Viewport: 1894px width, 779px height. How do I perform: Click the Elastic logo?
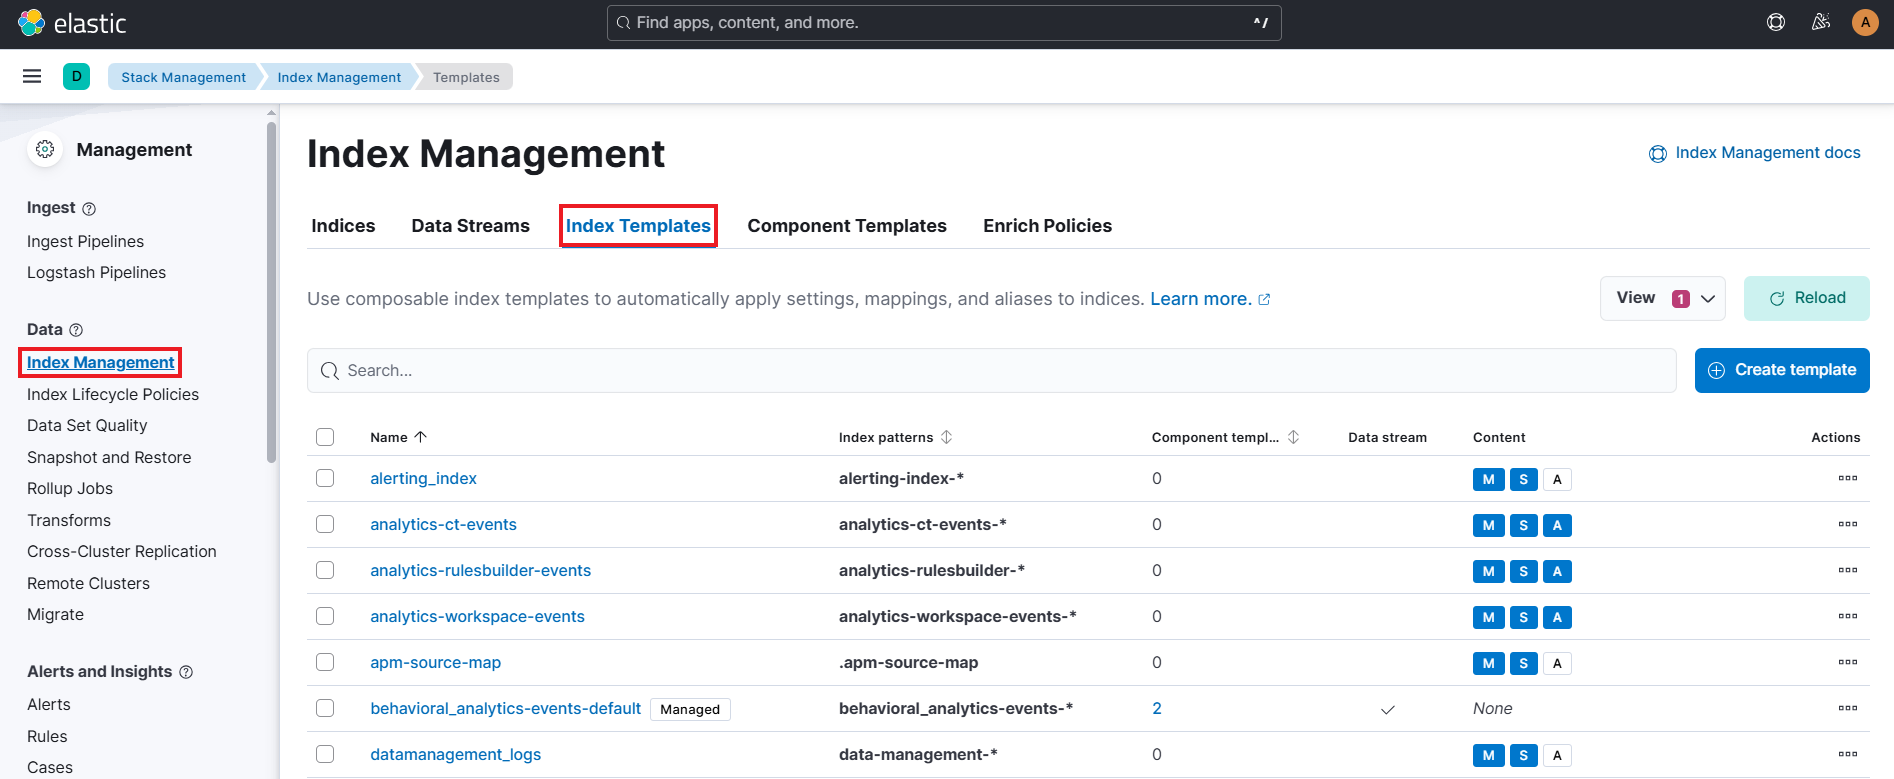click(72, 23)
